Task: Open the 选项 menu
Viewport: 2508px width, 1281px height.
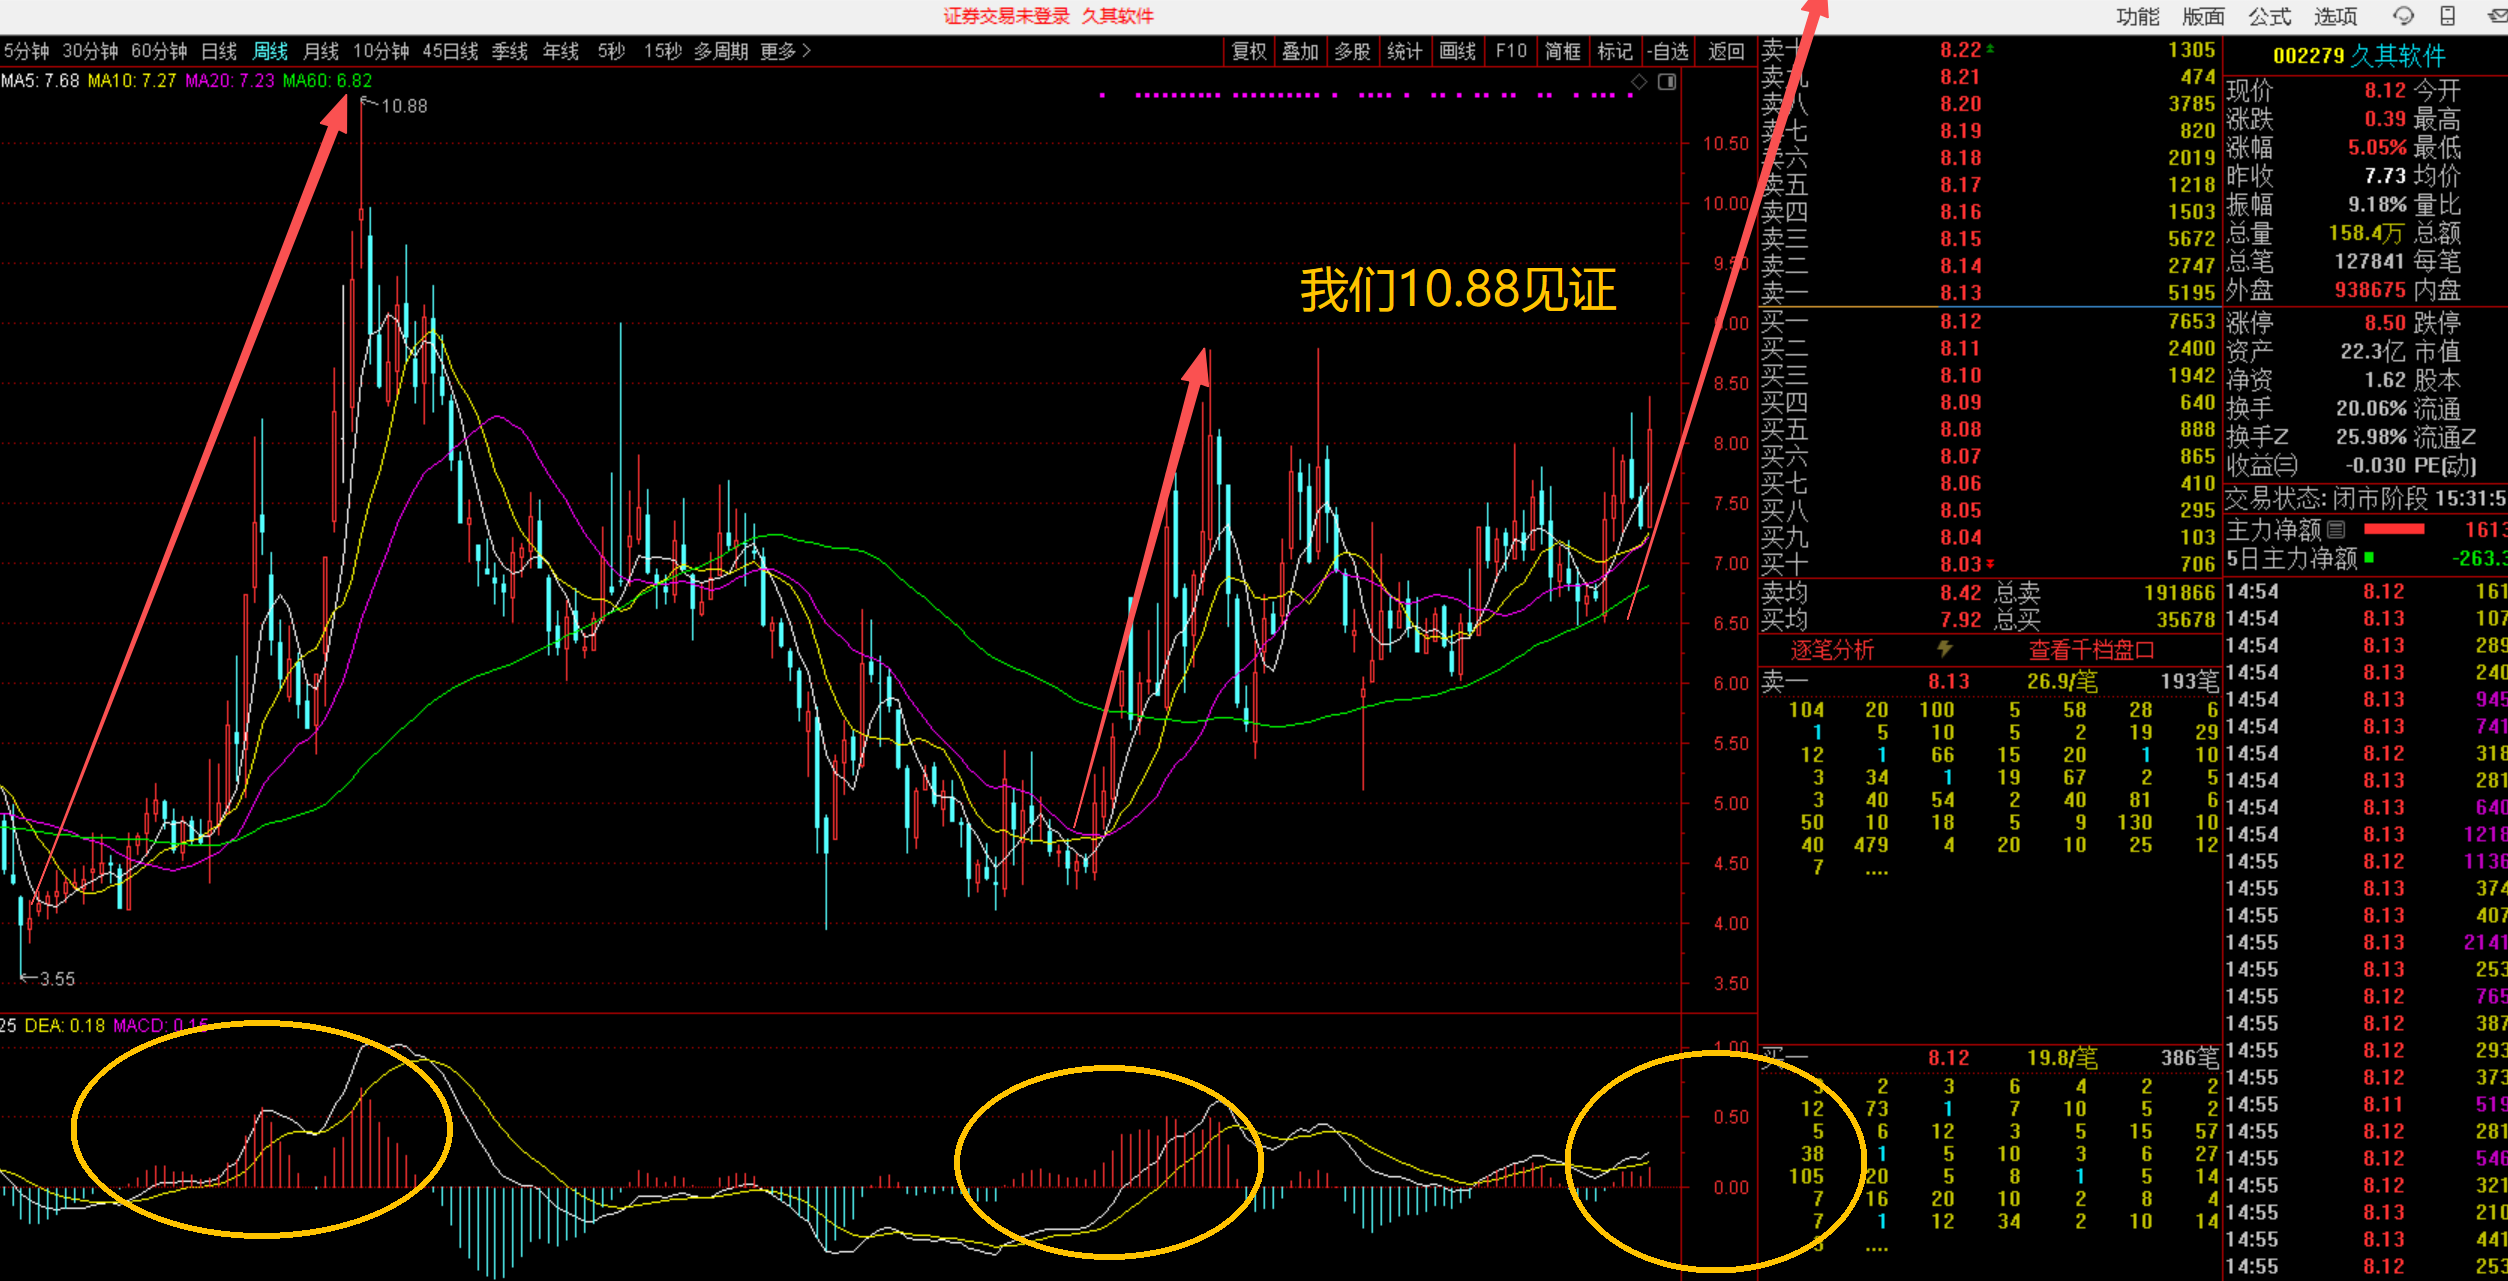Action: click(2335, 16)
